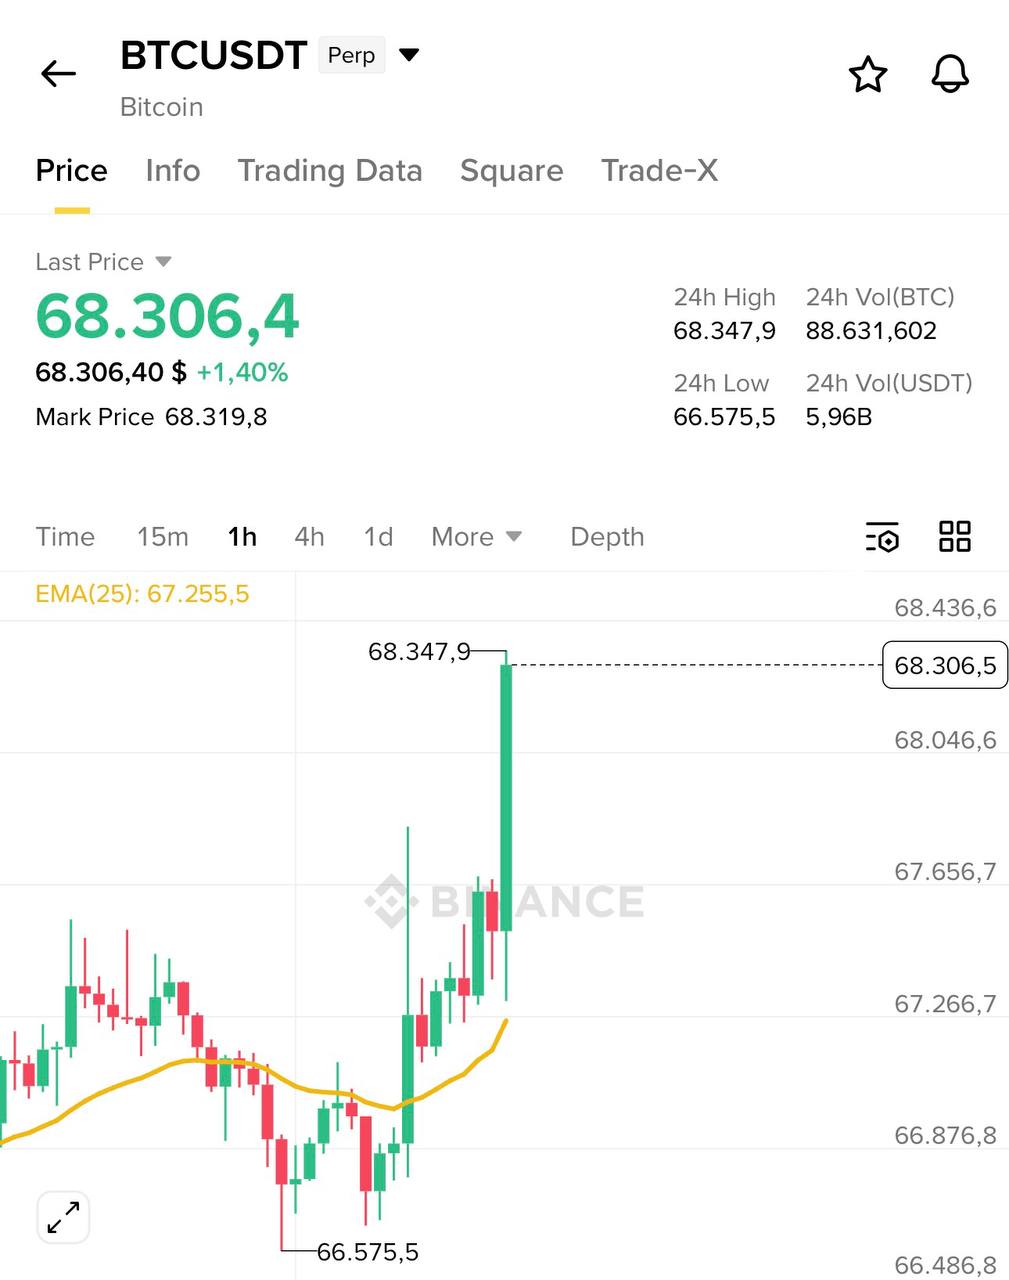The height and width of the screenshot is (1280, 1009).
Task: Expand the BTCUSDT pair selector arrow
Action: point(409,55)
